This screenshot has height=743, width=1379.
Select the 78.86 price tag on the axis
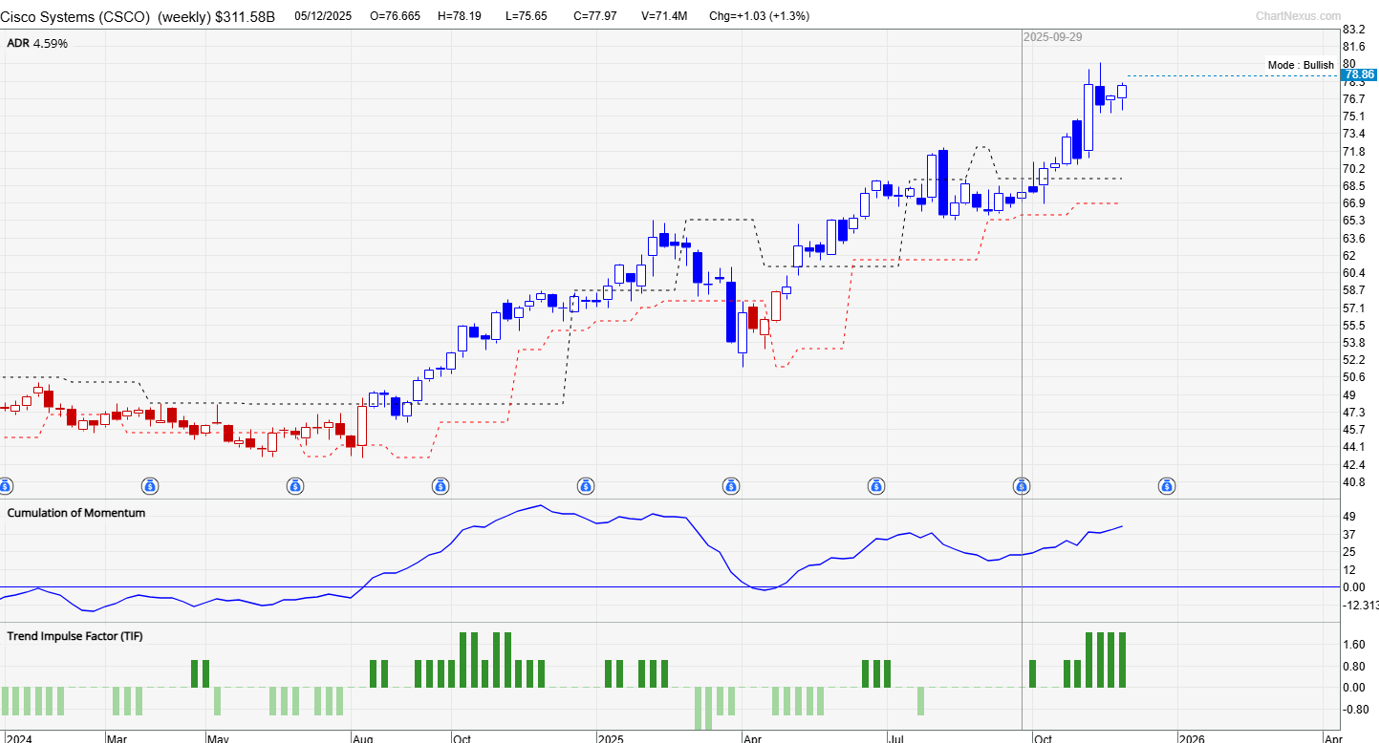[1360, 74]
